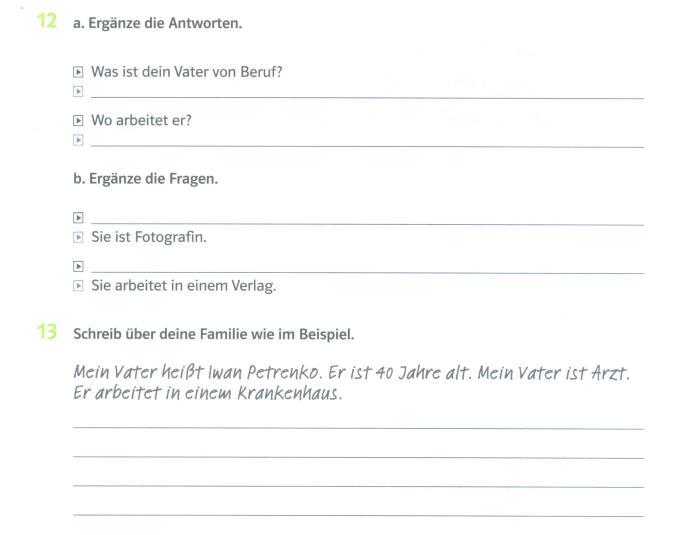Click the arrow icon on the blank line above 'Sie arbeitet in einem Verlag.'
Viewport: 674px width, 535px height.
point(78,266)
